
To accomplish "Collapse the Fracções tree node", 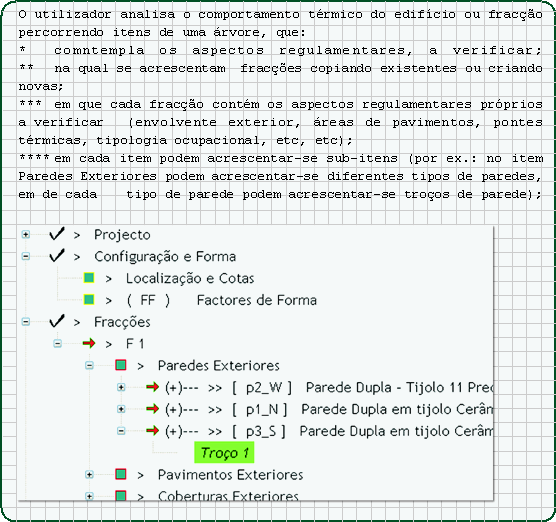I will pyautogui.click(x=26, y=322).
